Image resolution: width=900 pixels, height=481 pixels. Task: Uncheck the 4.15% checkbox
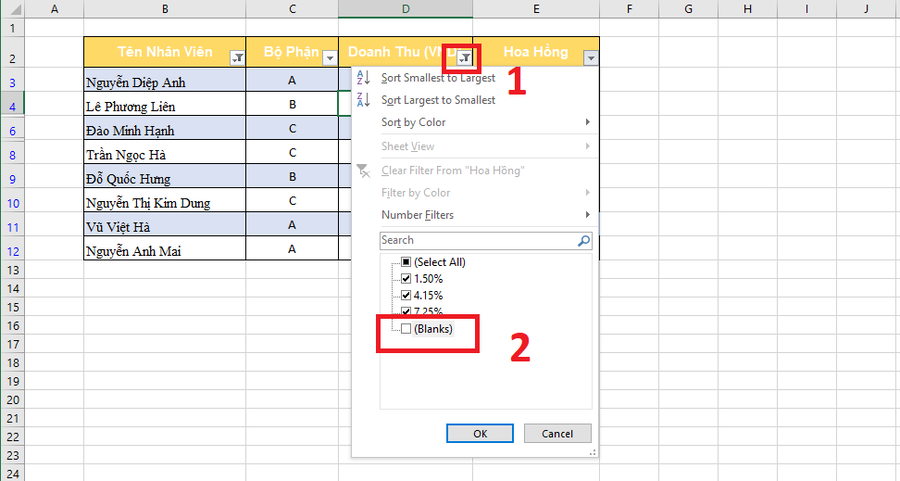(406, 296)
